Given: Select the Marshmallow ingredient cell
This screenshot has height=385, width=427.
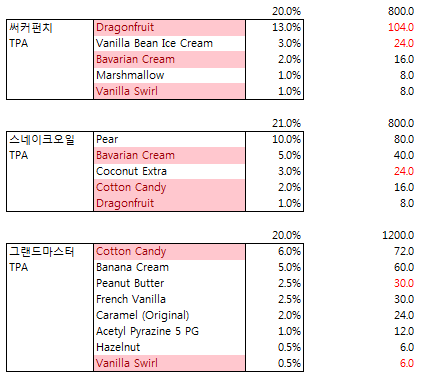Looking at the screenshot, I should pos(169,75).
